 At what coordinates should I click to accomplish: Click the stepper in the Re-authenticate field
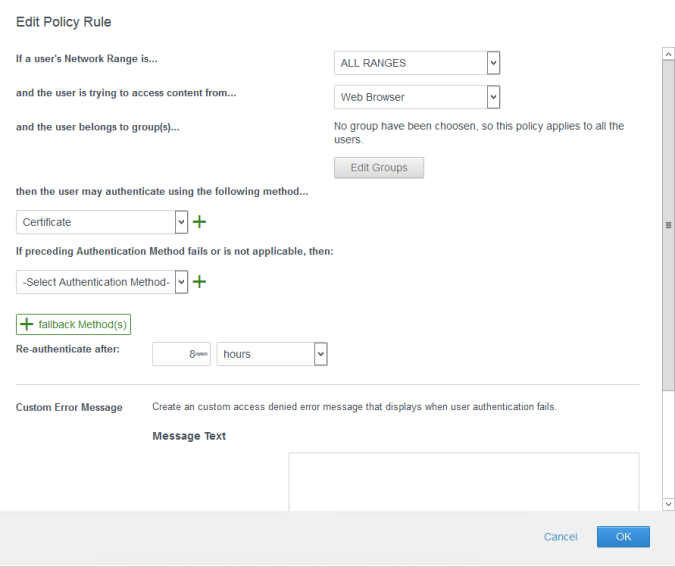point(202,354)
